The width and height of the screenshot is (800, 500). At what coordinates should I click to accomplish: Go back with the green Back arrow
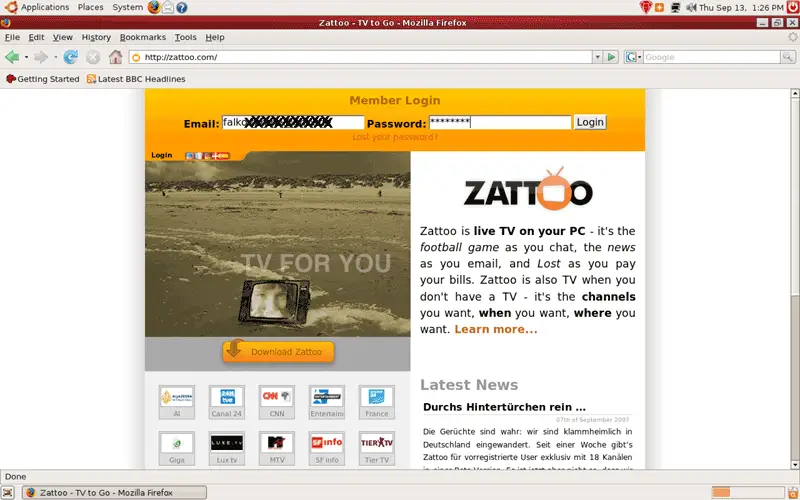click(12, 57)
